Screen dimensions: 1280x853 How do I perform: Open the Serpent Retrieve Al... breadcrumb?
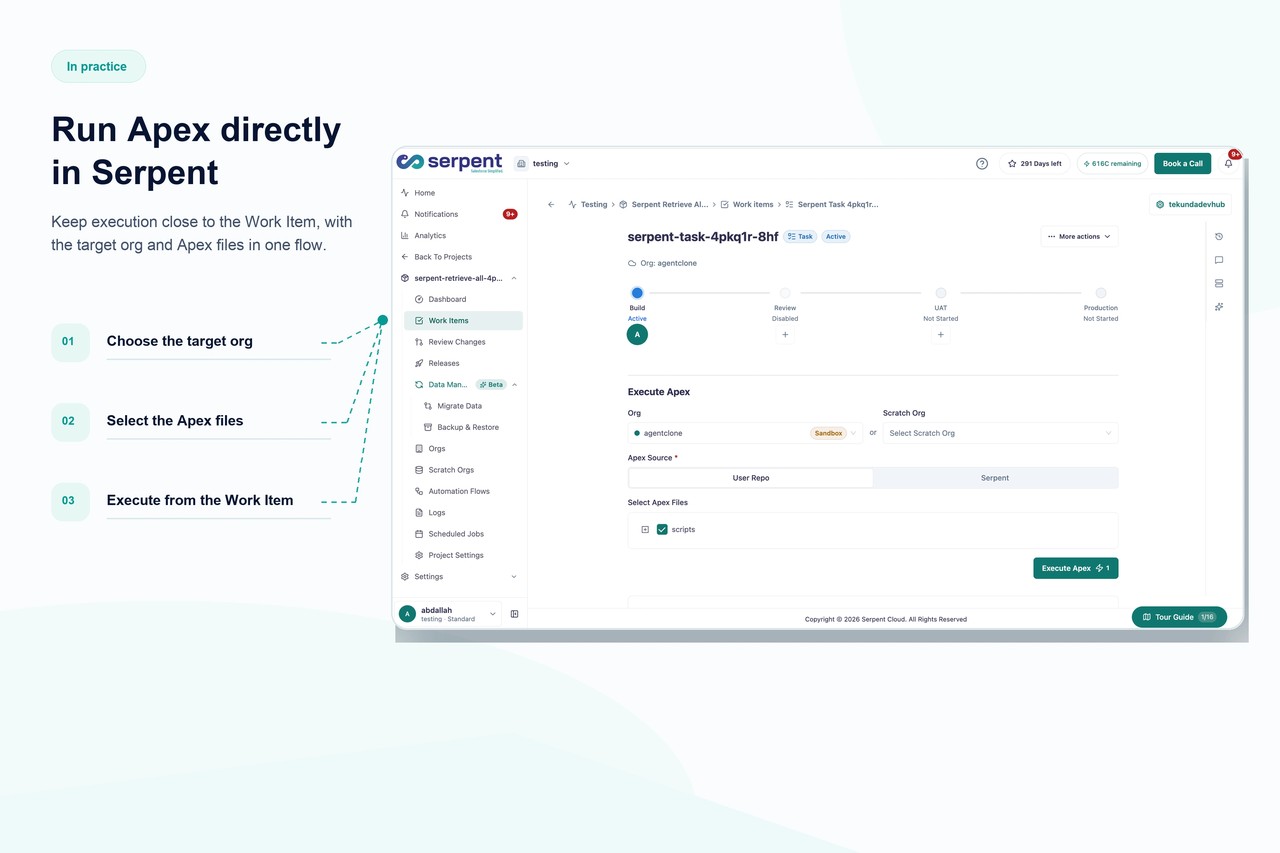(663, 204)
